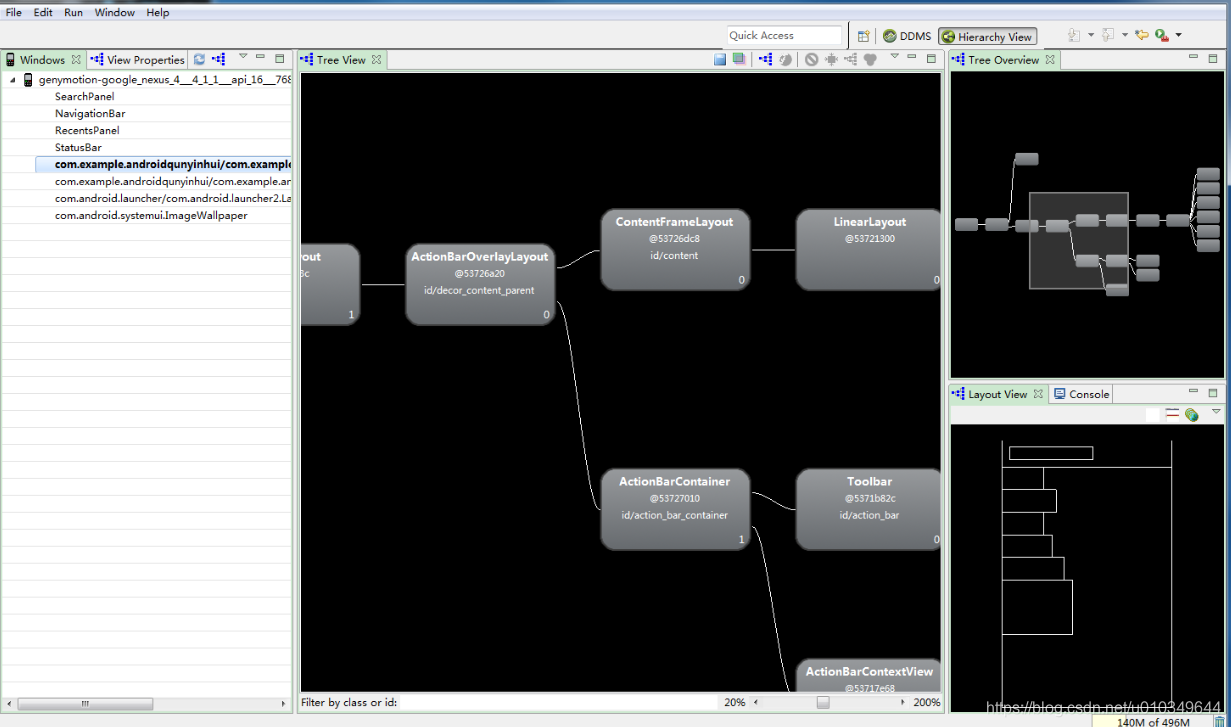Click the Open Perspective icon
Image resolution: width=1231 pixels, height=727 pixels.
864,36
